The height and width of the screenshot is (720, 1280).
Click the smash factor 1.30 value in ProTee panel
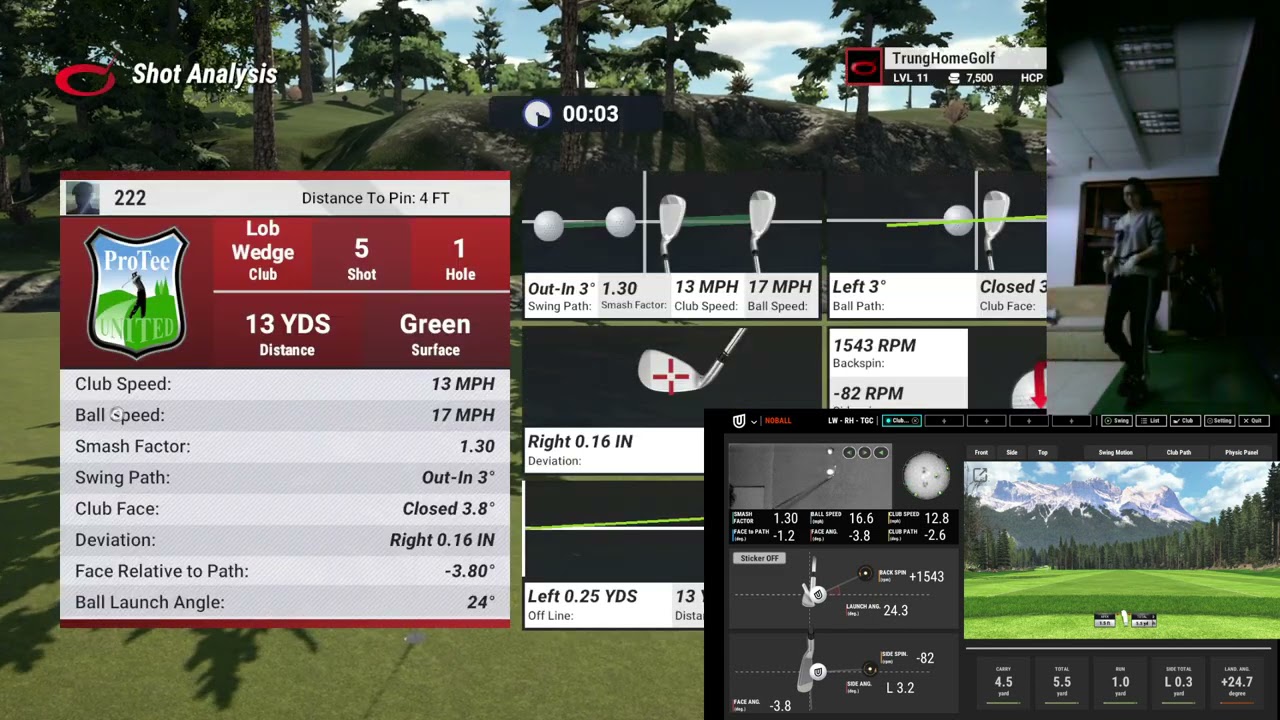(x=785, y=518)
